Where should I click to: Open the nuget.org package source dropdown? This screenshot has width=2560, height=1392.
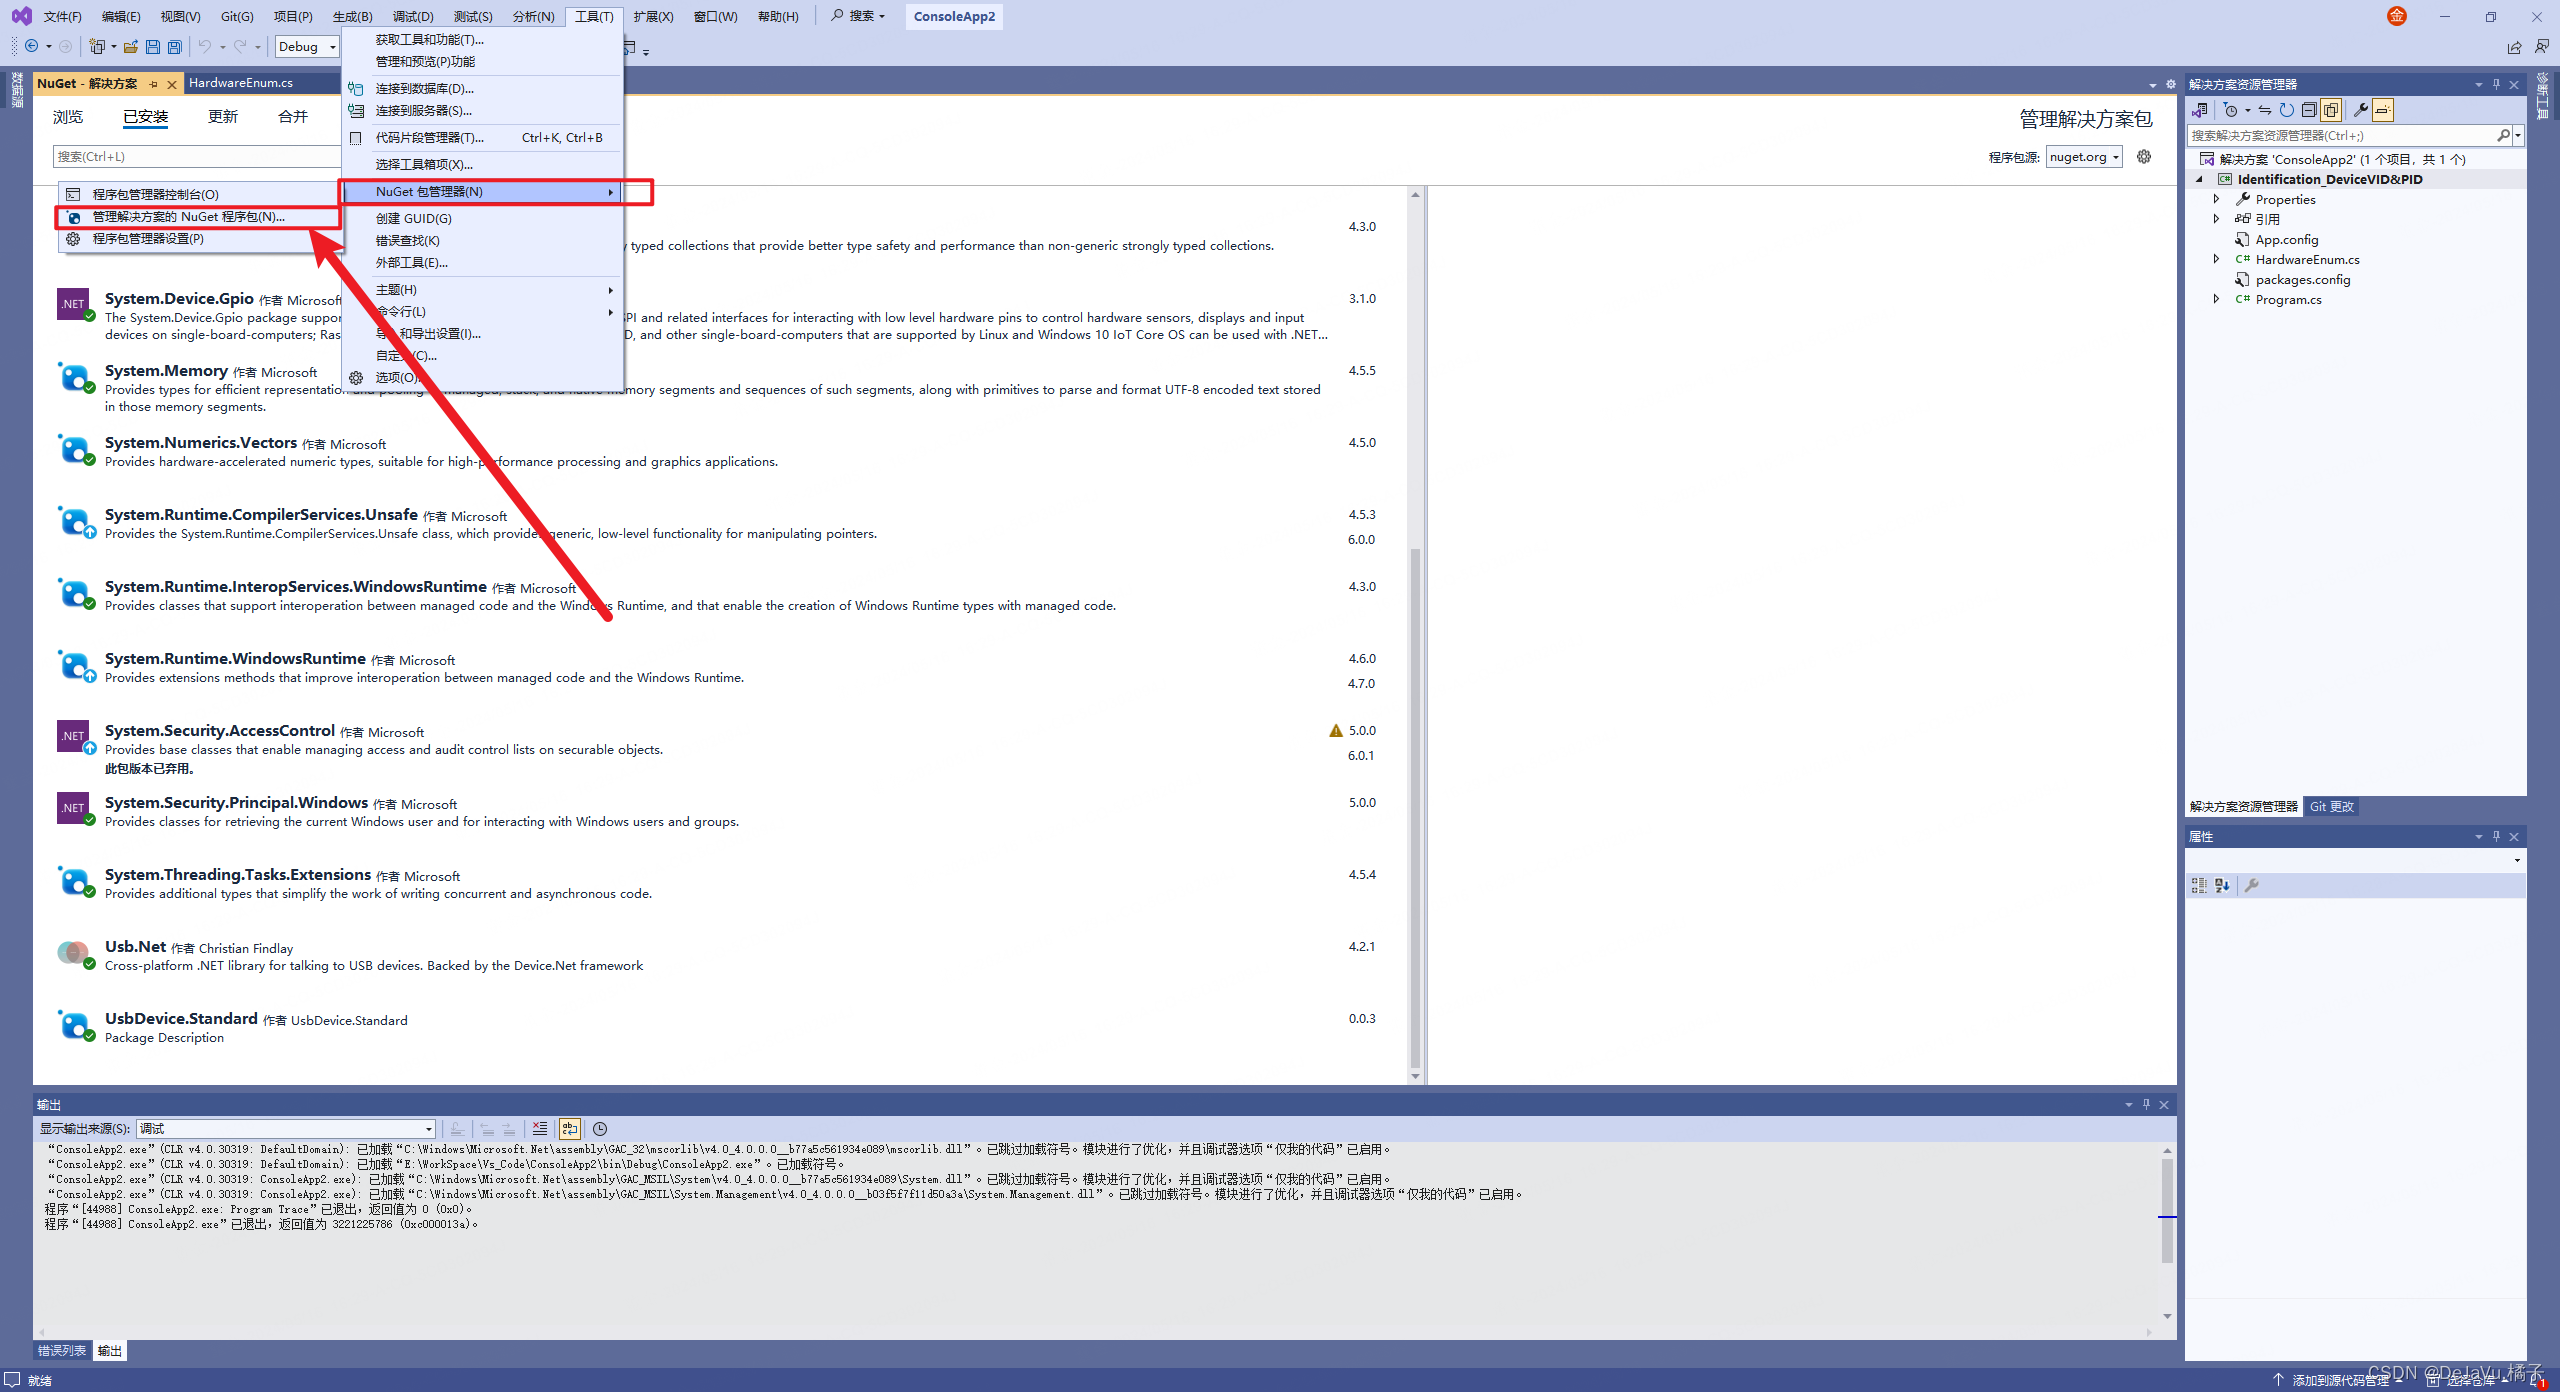click(x=2084, y=156)
